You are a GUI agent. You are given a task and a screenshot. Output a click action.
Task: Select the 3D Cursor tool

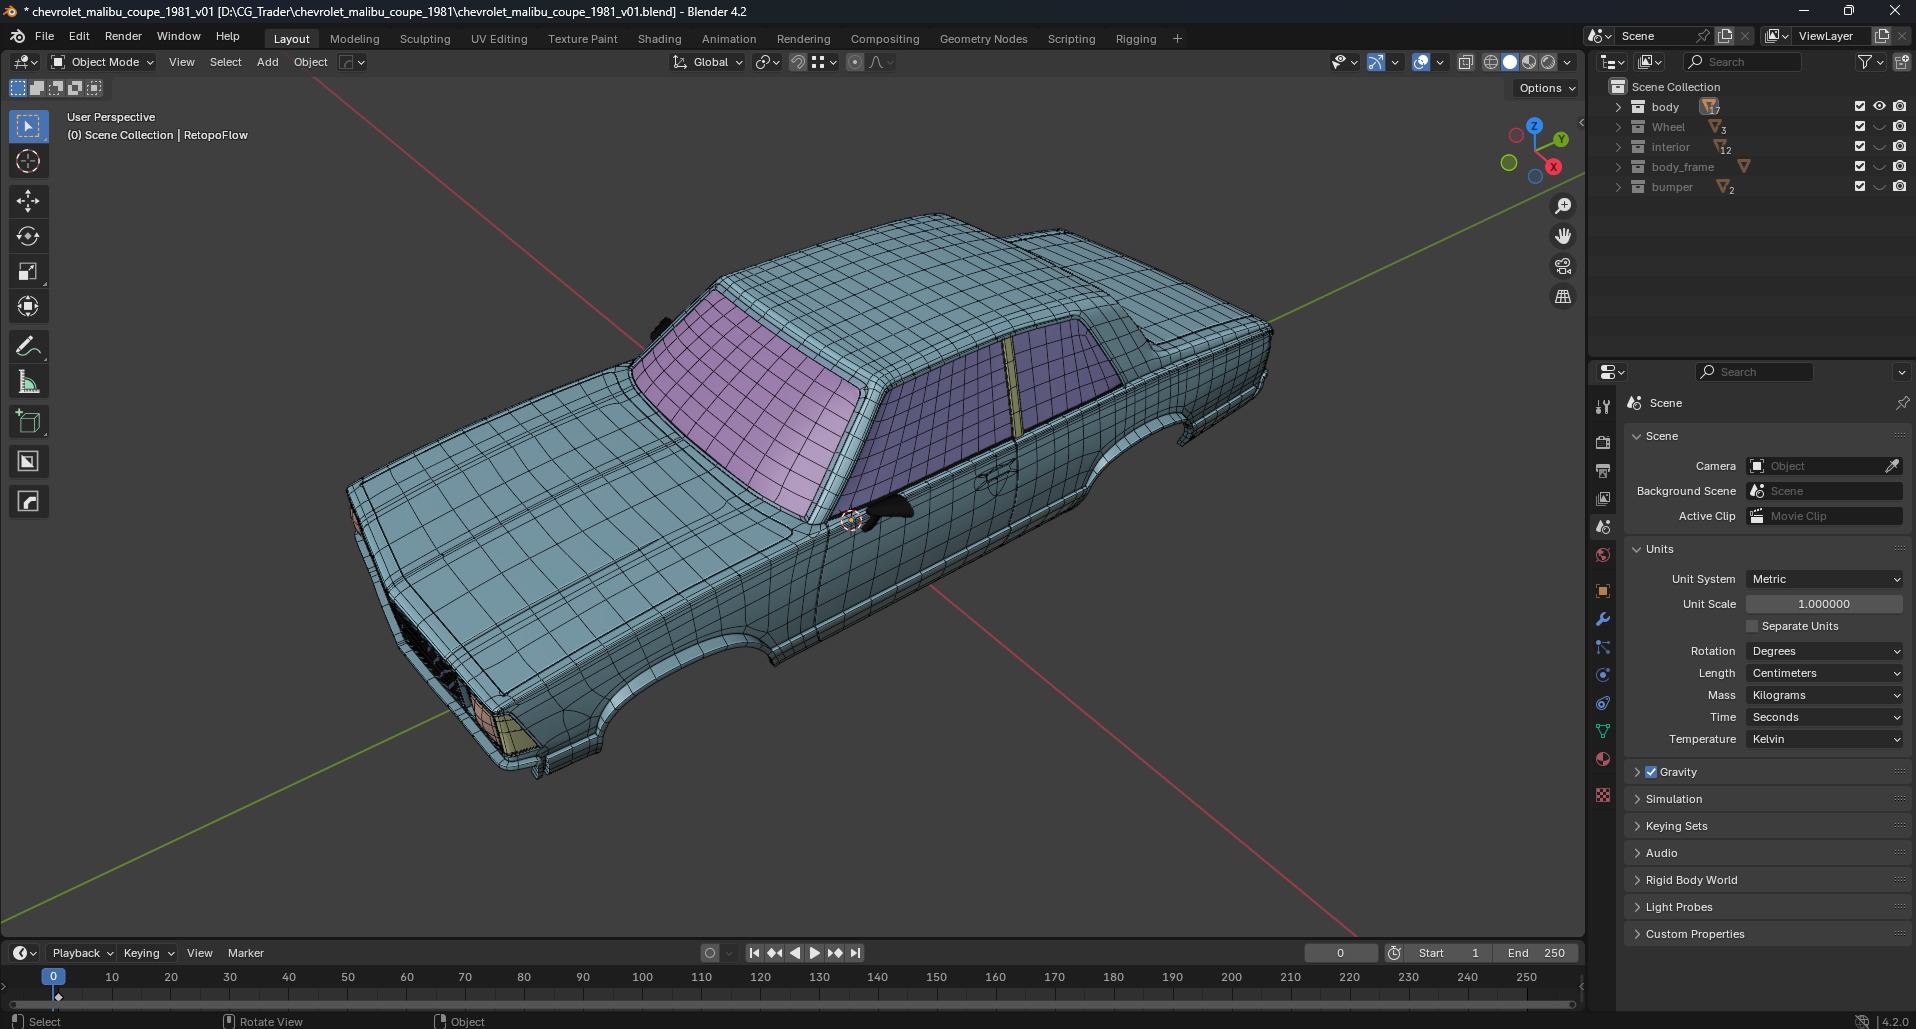coord(28,161)
